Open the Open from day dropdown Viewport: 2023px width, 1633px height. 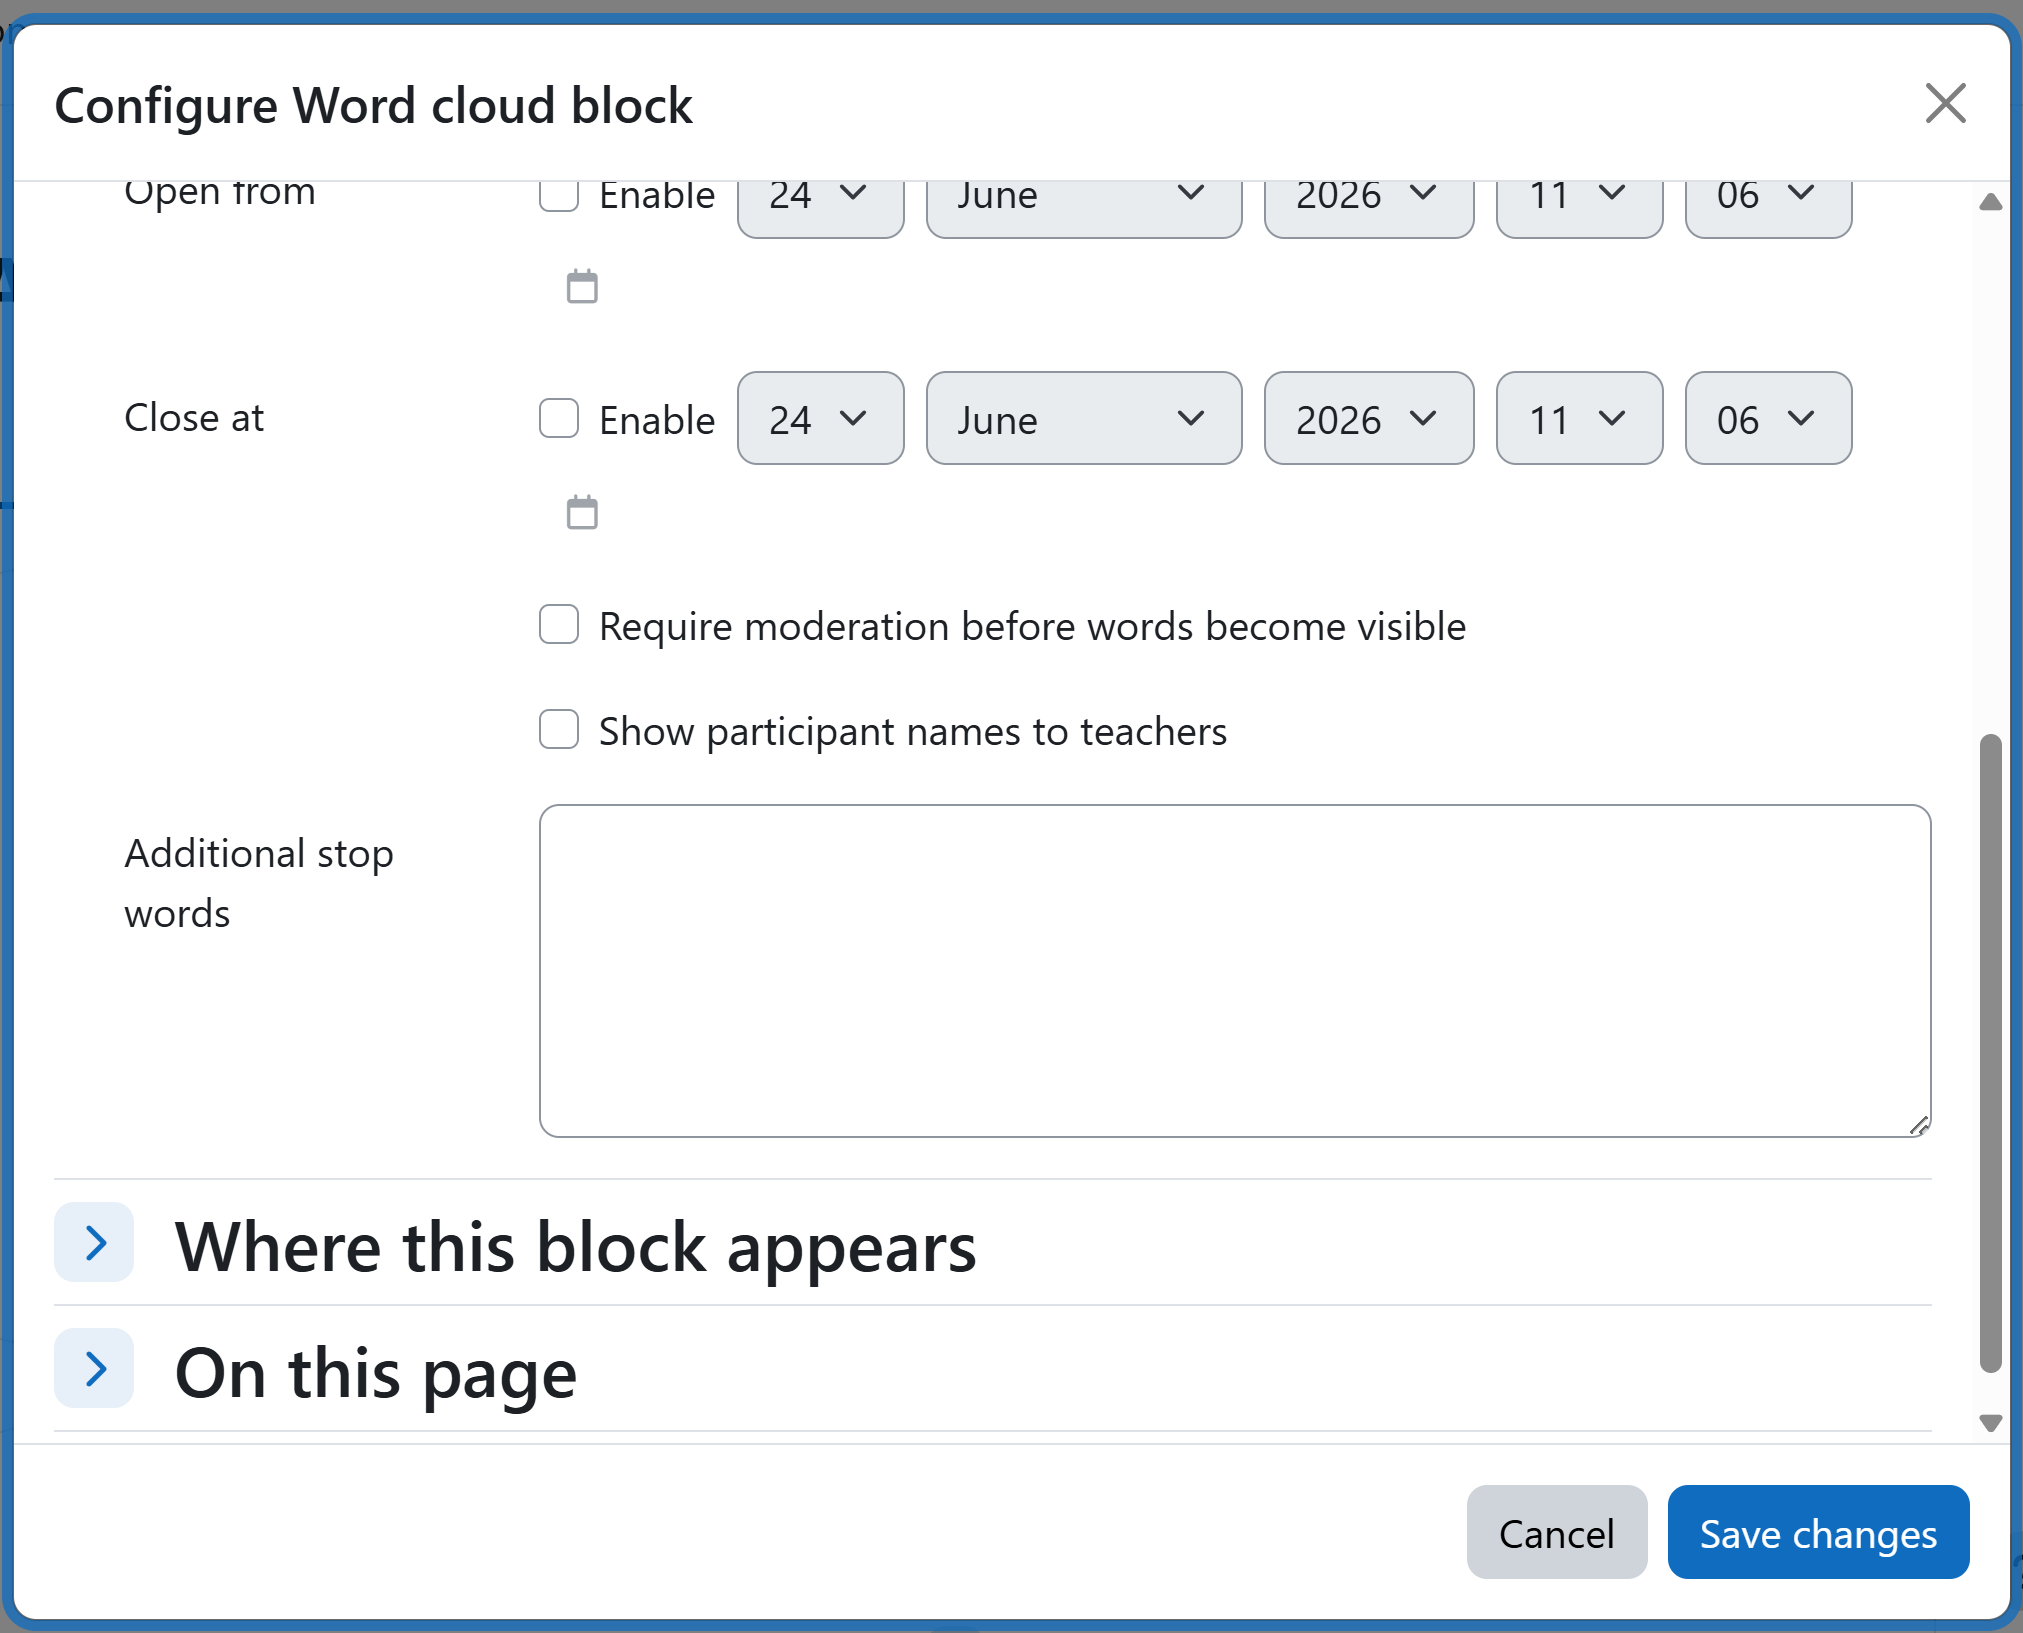click(x=821, y=208)
